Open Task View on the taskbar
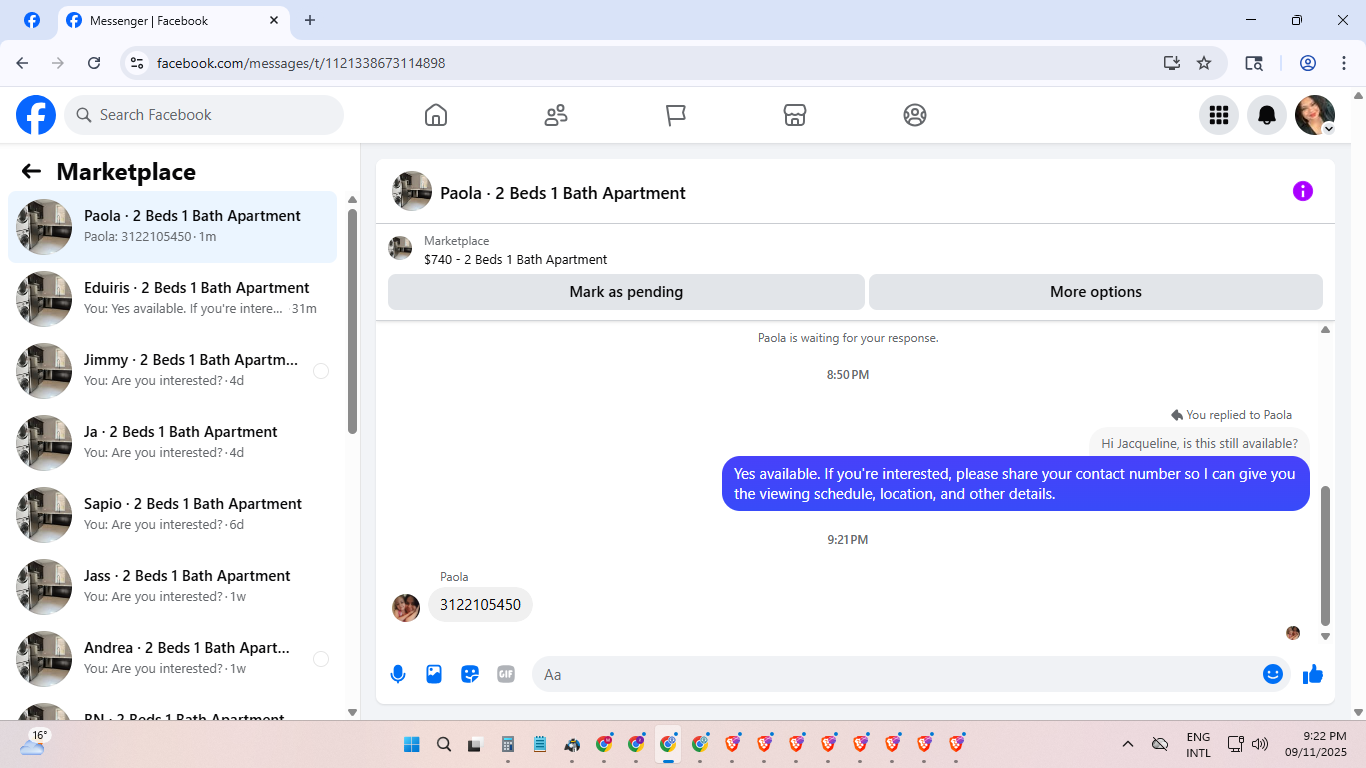 (x=476, y=744)
